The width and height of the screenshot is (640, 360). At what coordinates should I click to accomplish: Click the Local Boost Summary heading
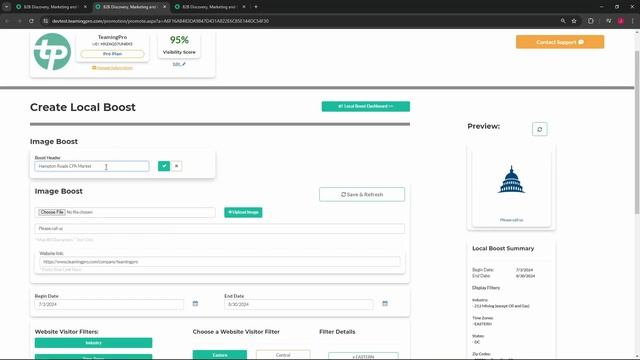(503, 248)
